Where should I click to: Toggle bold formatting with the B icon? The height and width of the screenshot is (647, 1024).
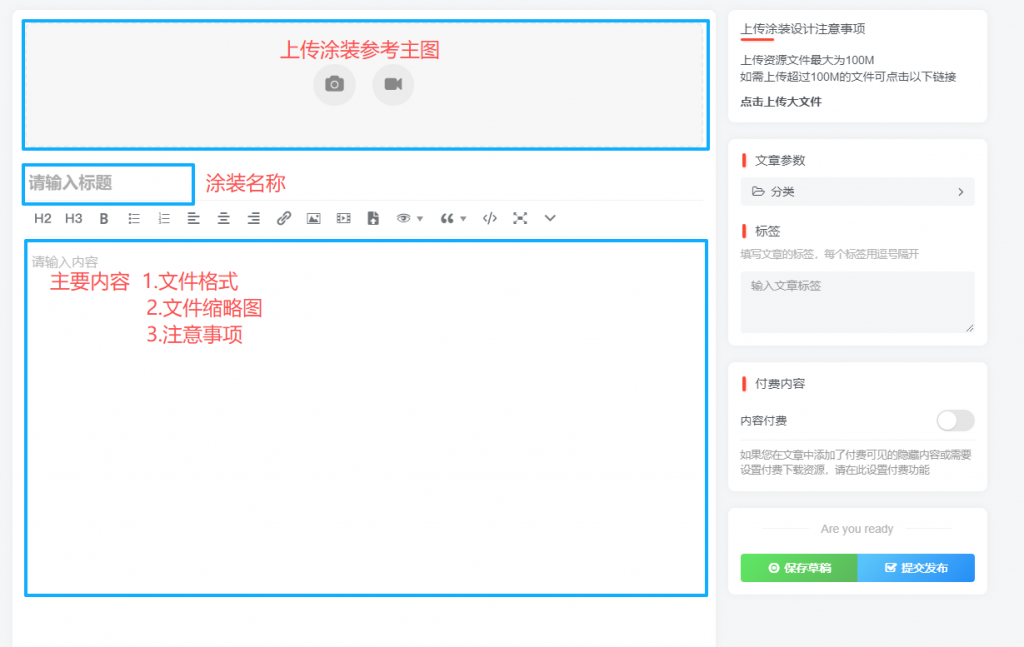[102, 218]
